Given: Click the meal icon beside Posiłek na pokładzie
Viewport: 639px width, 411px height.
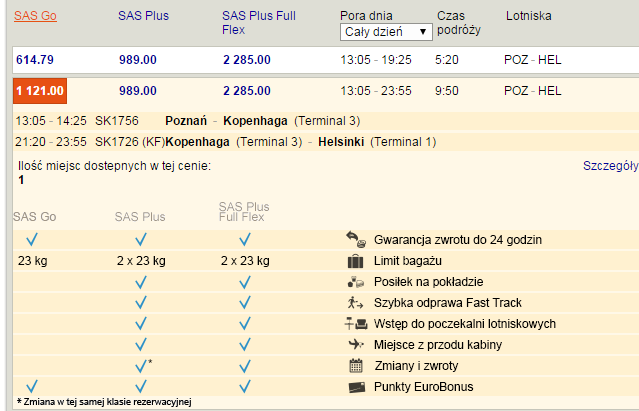Looking at the screenshot, I should [x=355, y=282].
